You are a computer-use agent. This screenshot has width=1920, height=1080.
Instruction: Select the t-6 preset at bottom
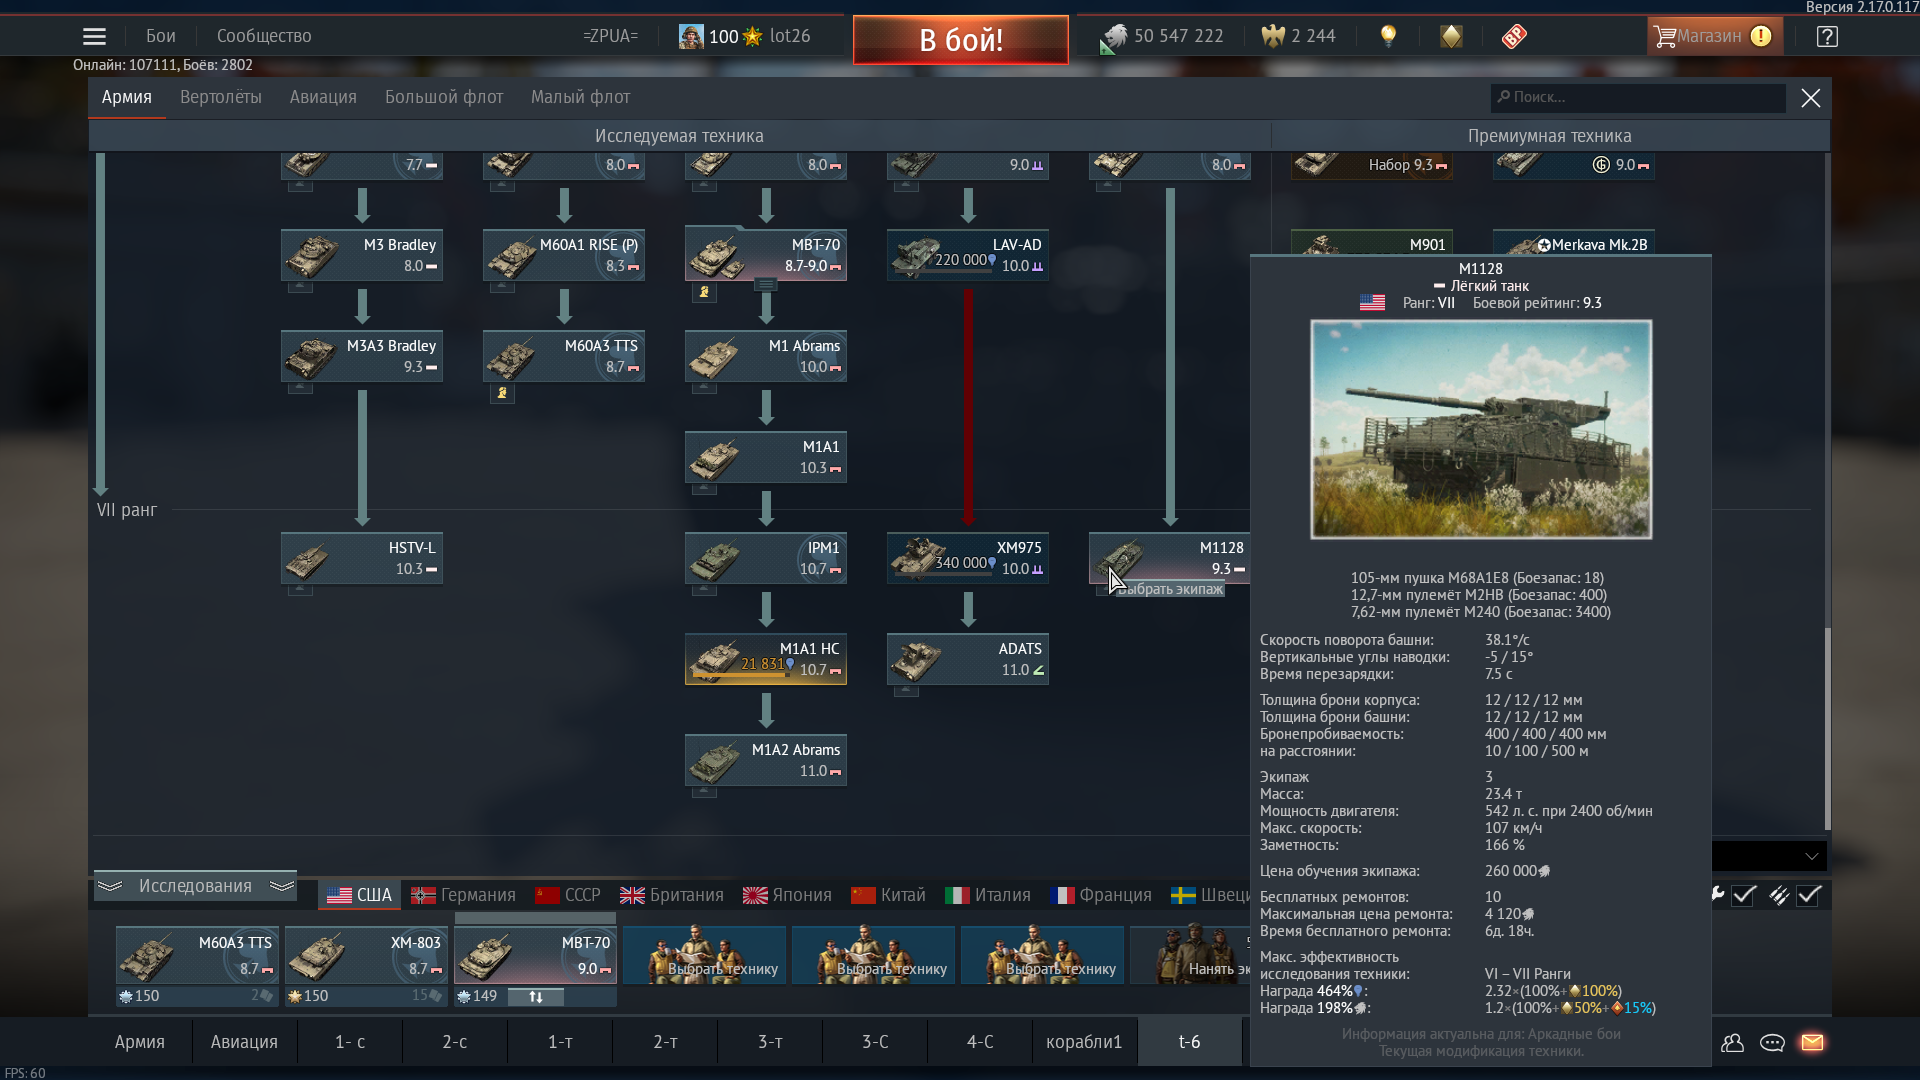[x=1189, y=1042]
